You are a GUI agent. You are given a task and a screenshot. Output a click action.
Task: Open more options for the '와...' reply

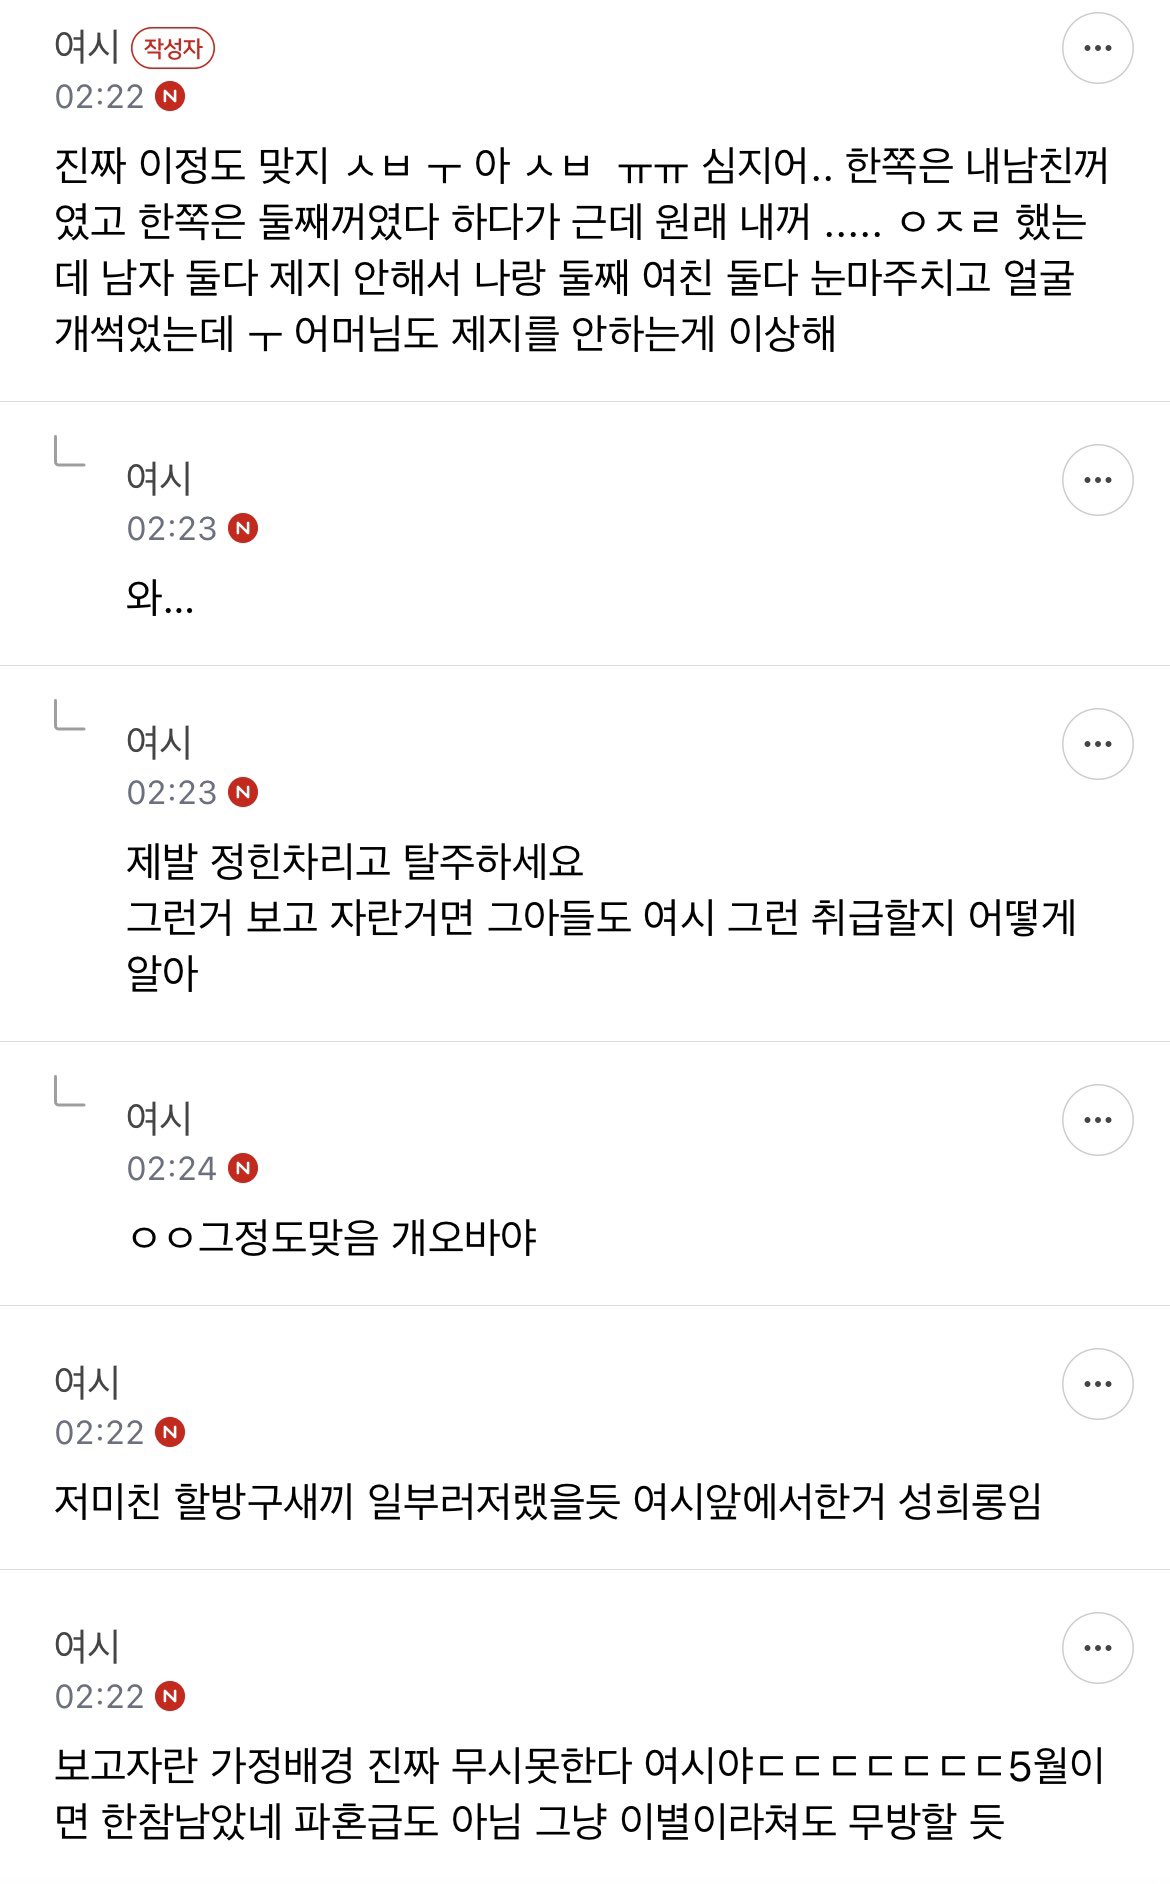1097,480
